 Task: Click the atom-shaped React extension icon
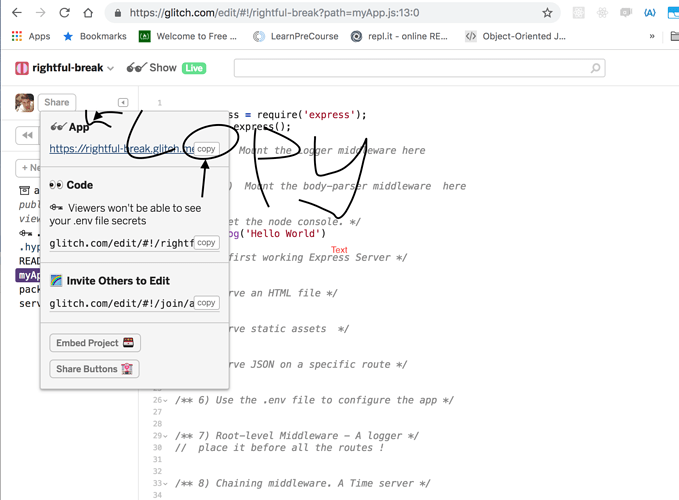pos(602,13)
